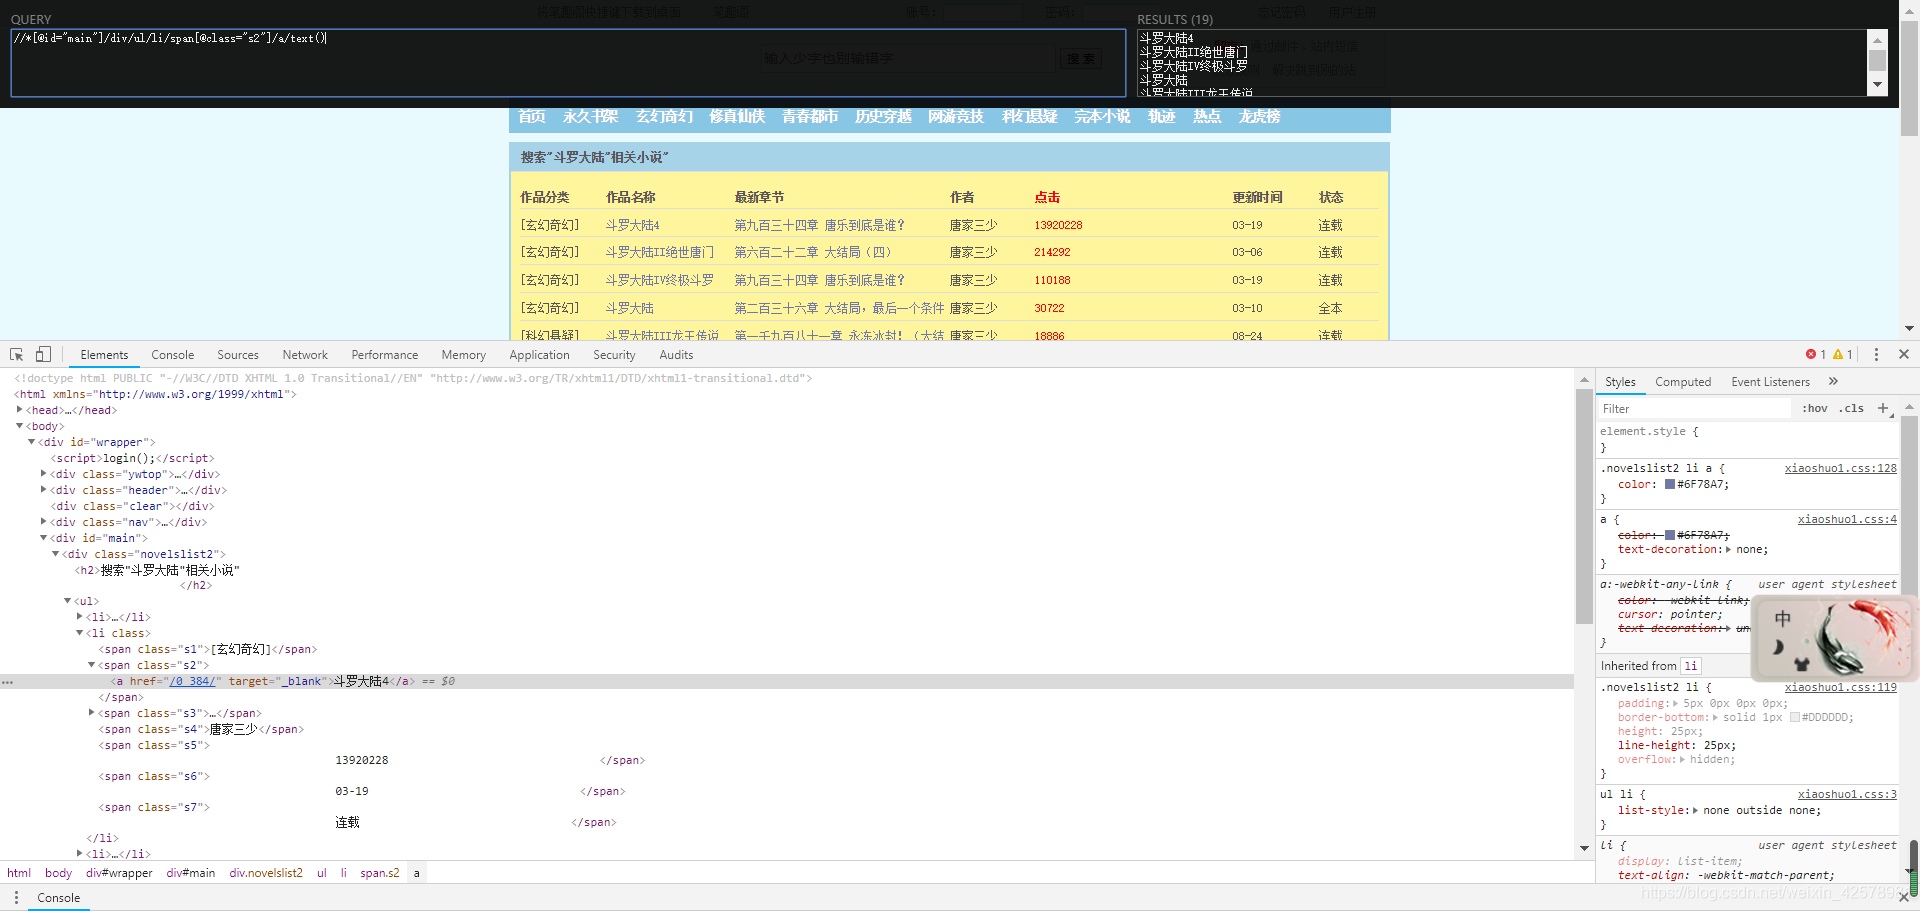Open the DevTools three-dot customize menu
Screen dimensions: 1920x911
tap(1876, 355)
